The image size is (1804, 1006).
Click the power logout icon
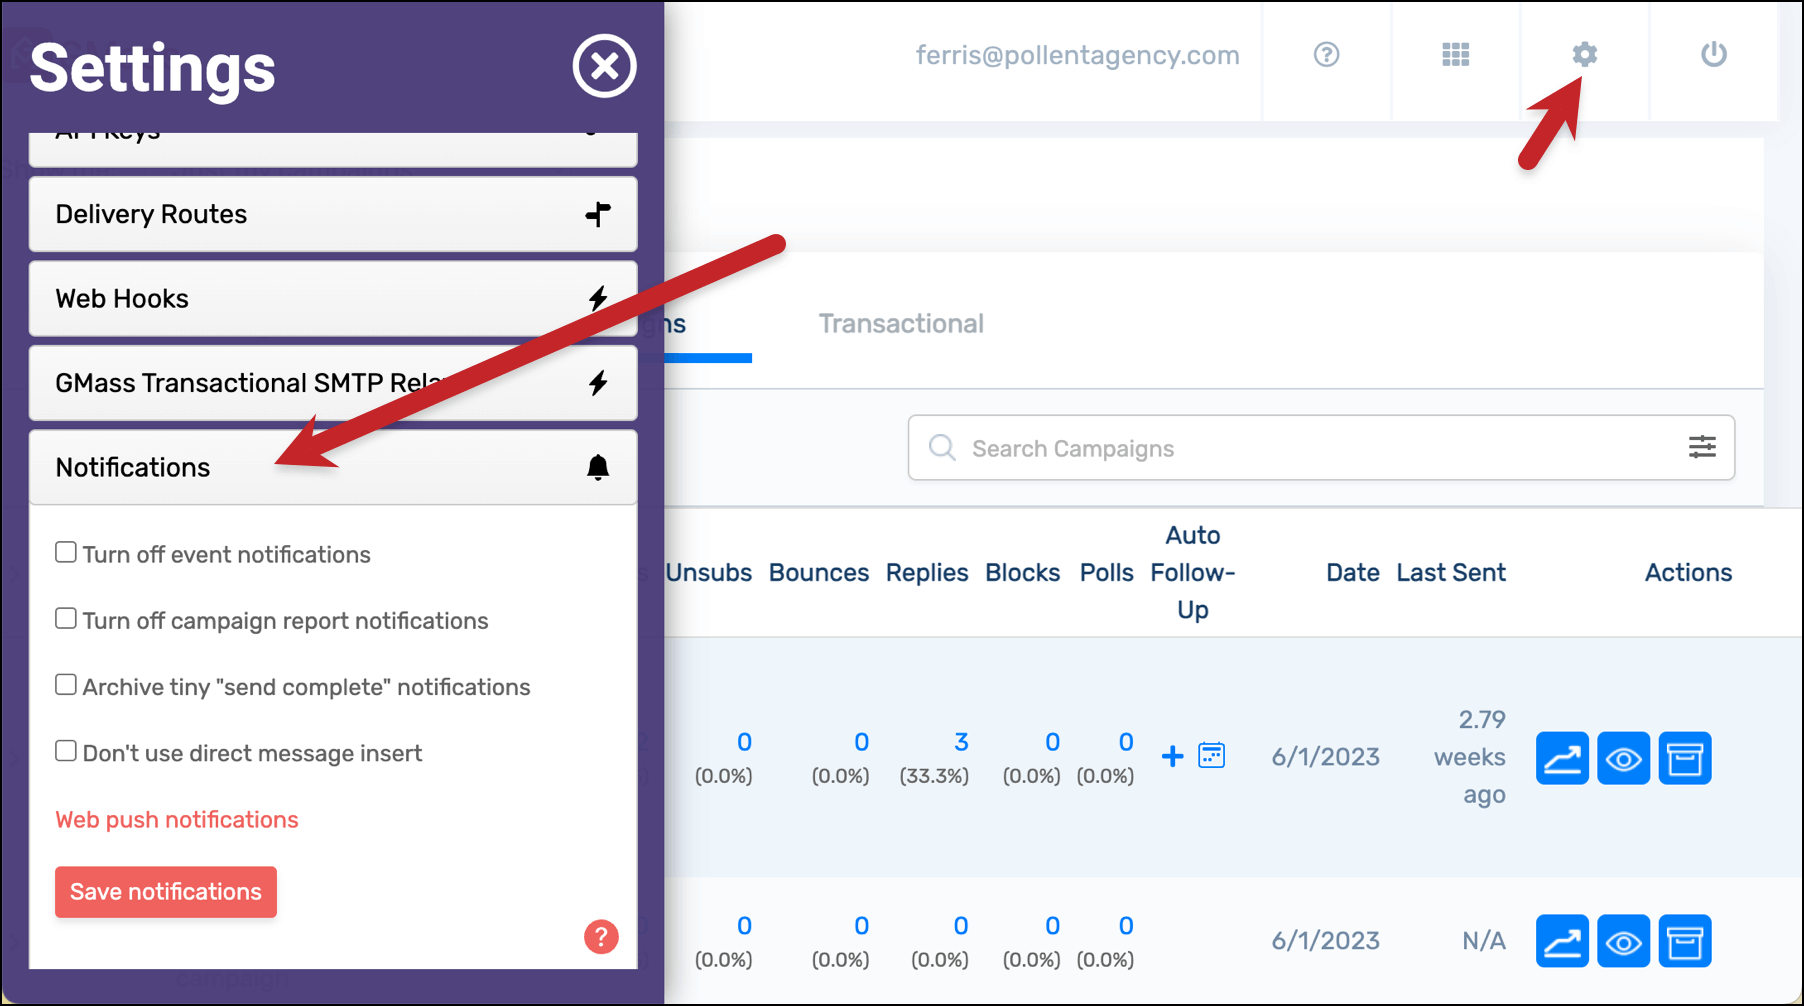[1713, 55]
